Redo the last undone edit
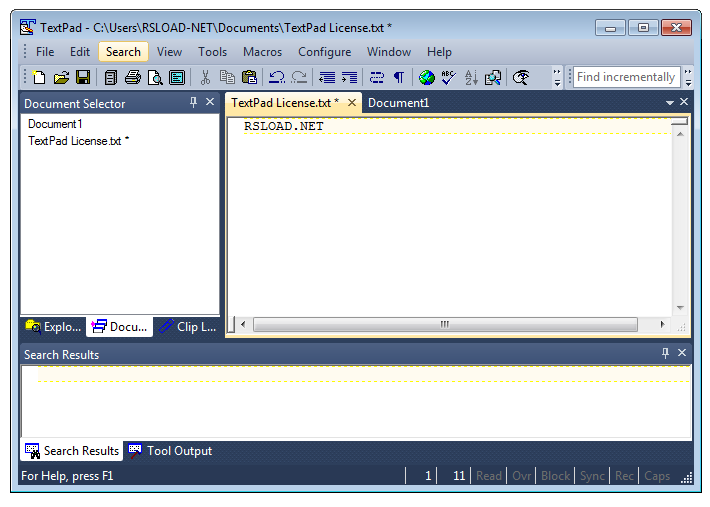This screenshot has width=710, height=507. tap(299, 77)
